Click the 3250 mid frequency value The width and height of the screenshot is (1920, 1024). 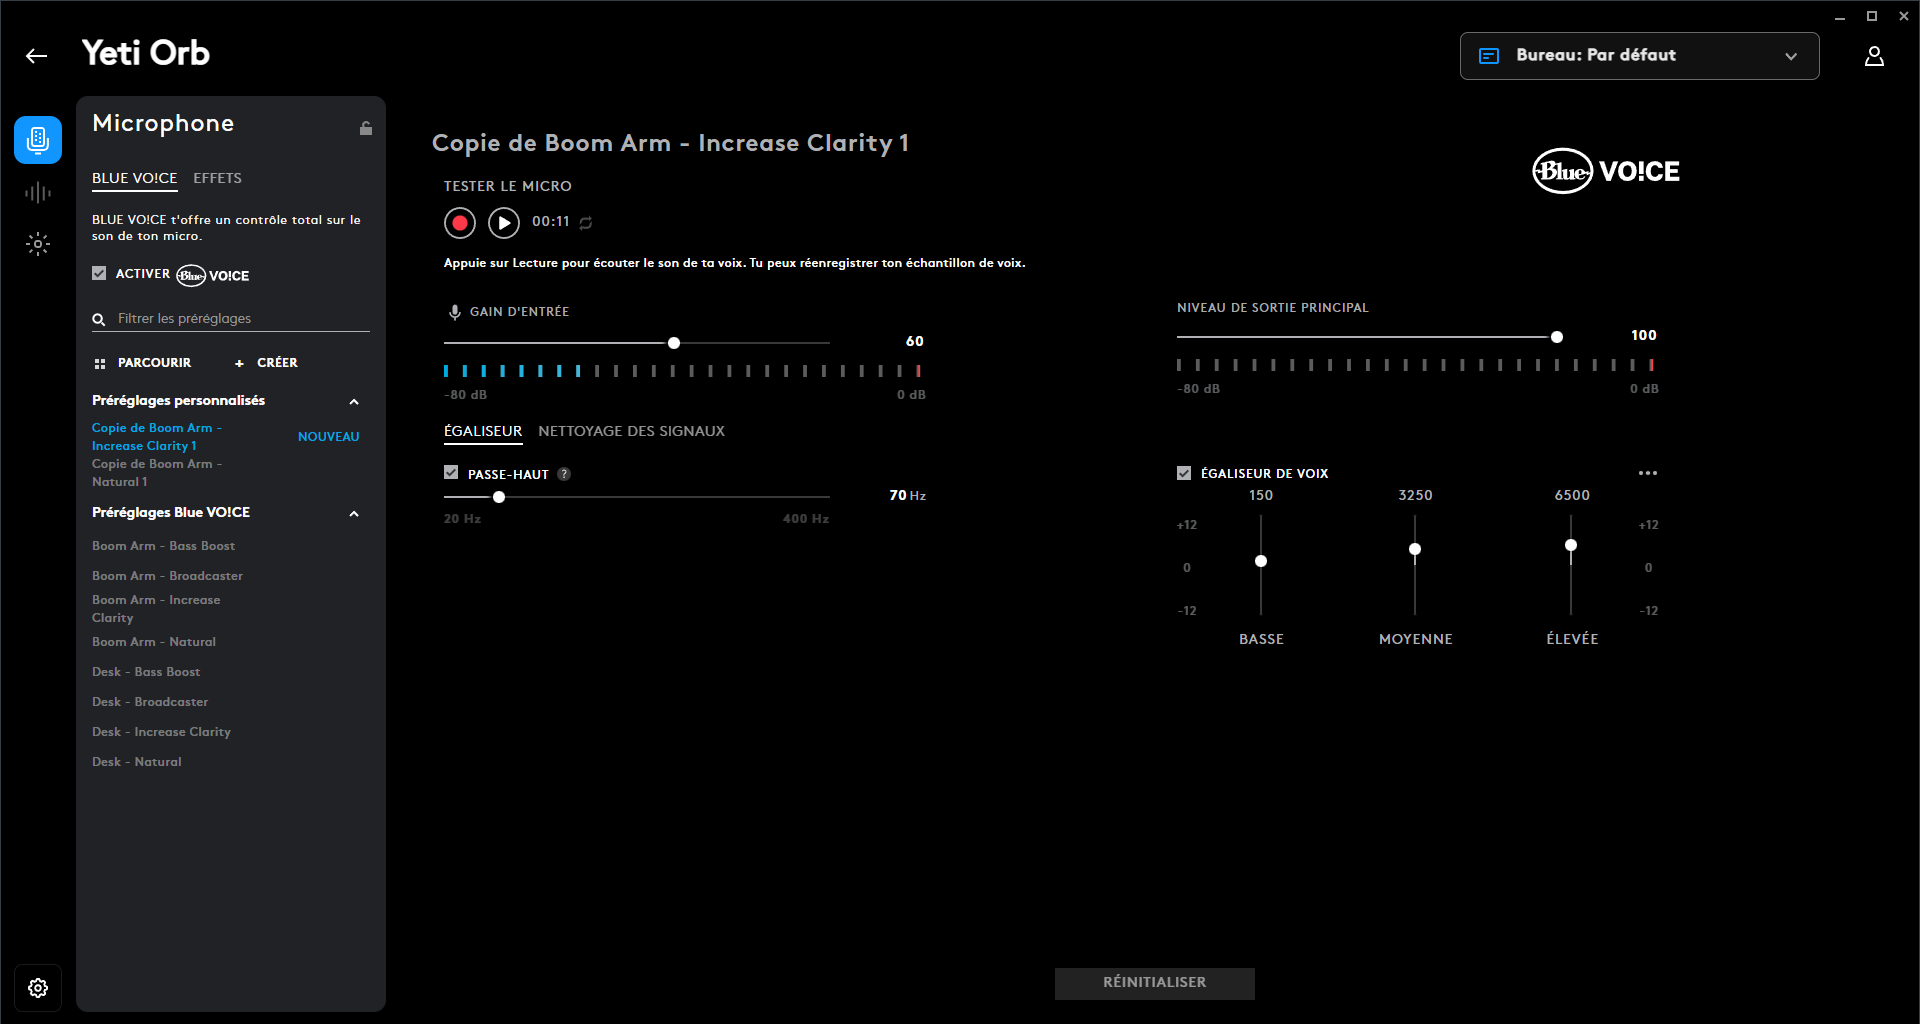[1415, 495]
